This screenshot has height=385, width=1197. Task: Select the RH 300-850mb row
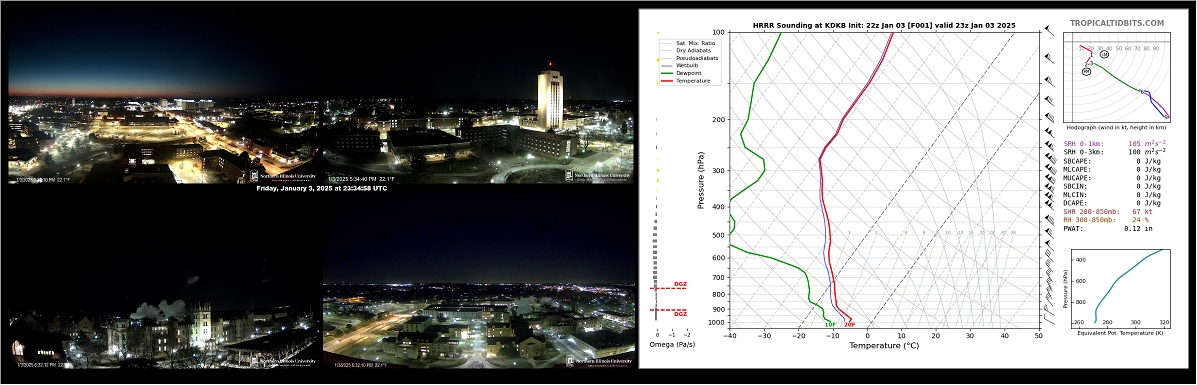pyautogui.click(x=1105, y=220)
